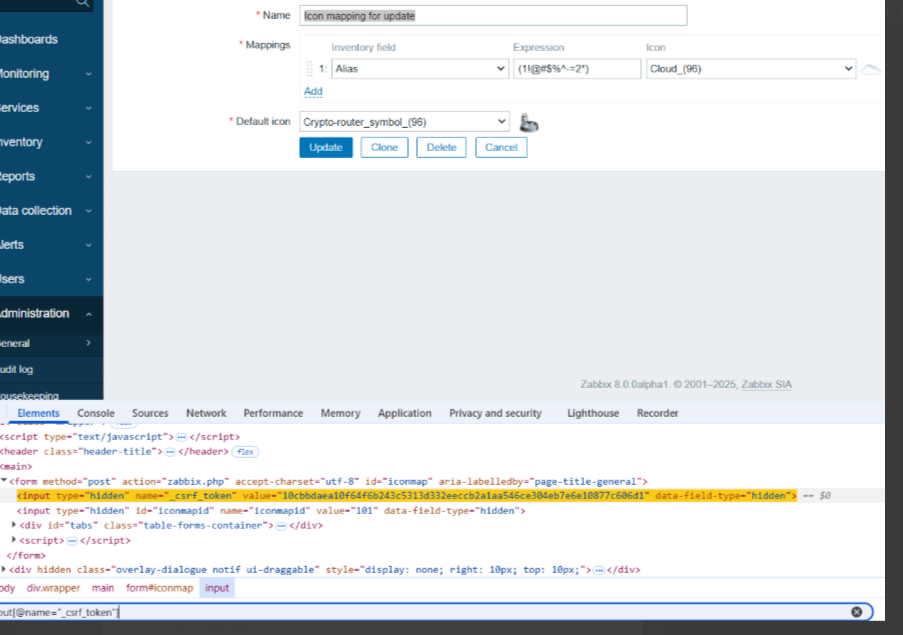Click the Add mapping link
The image size is (903, 635).
coord(313,91)
